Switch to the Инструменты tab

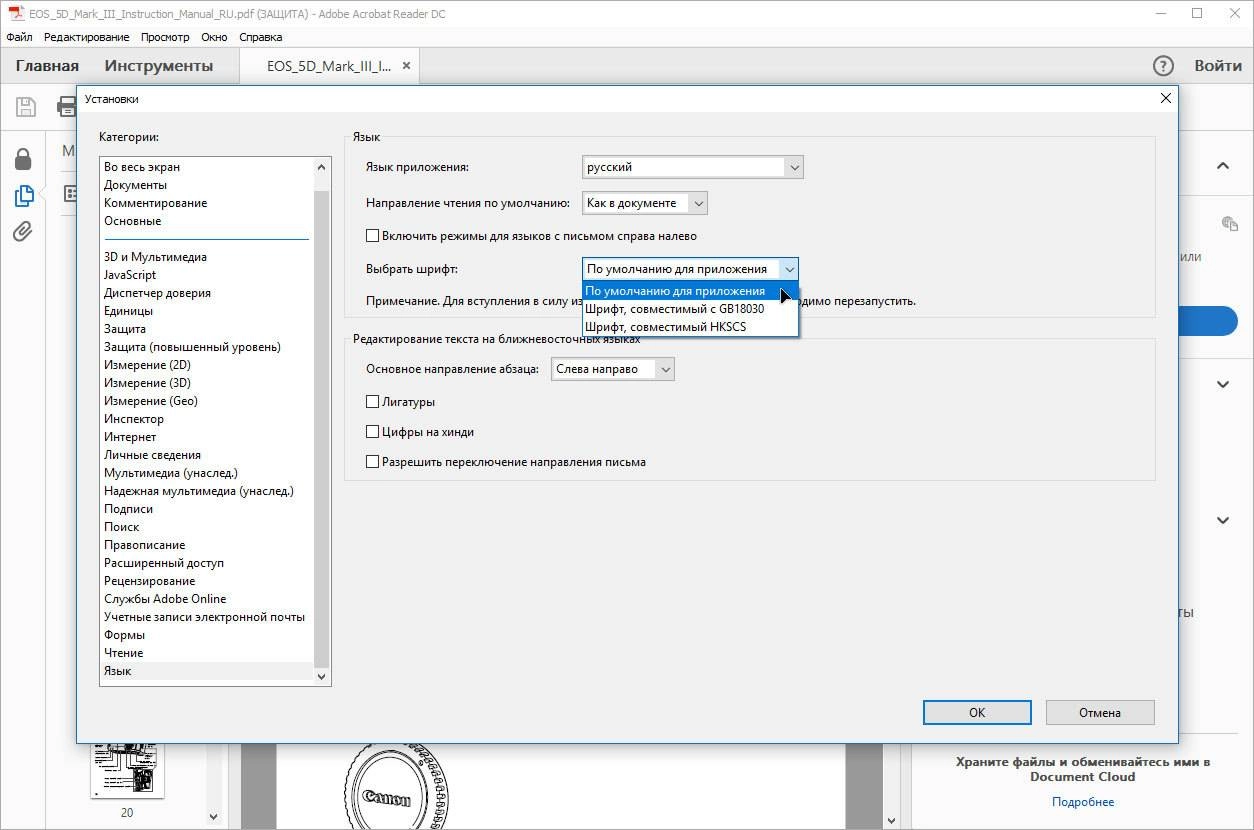tap(159, 66)
